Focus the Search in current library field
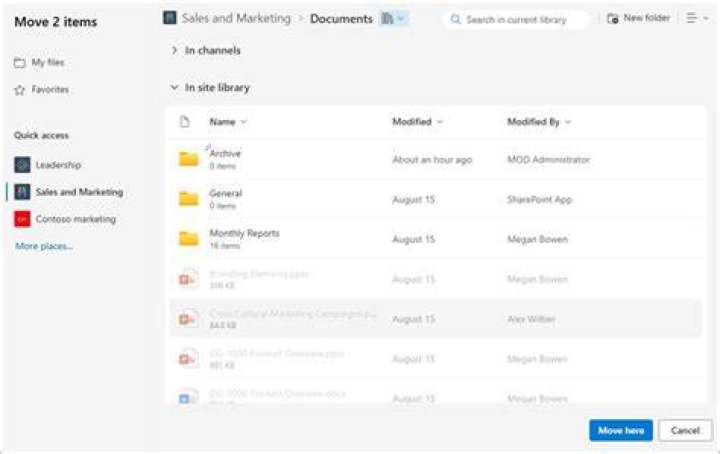 click(x=516, y=19)
